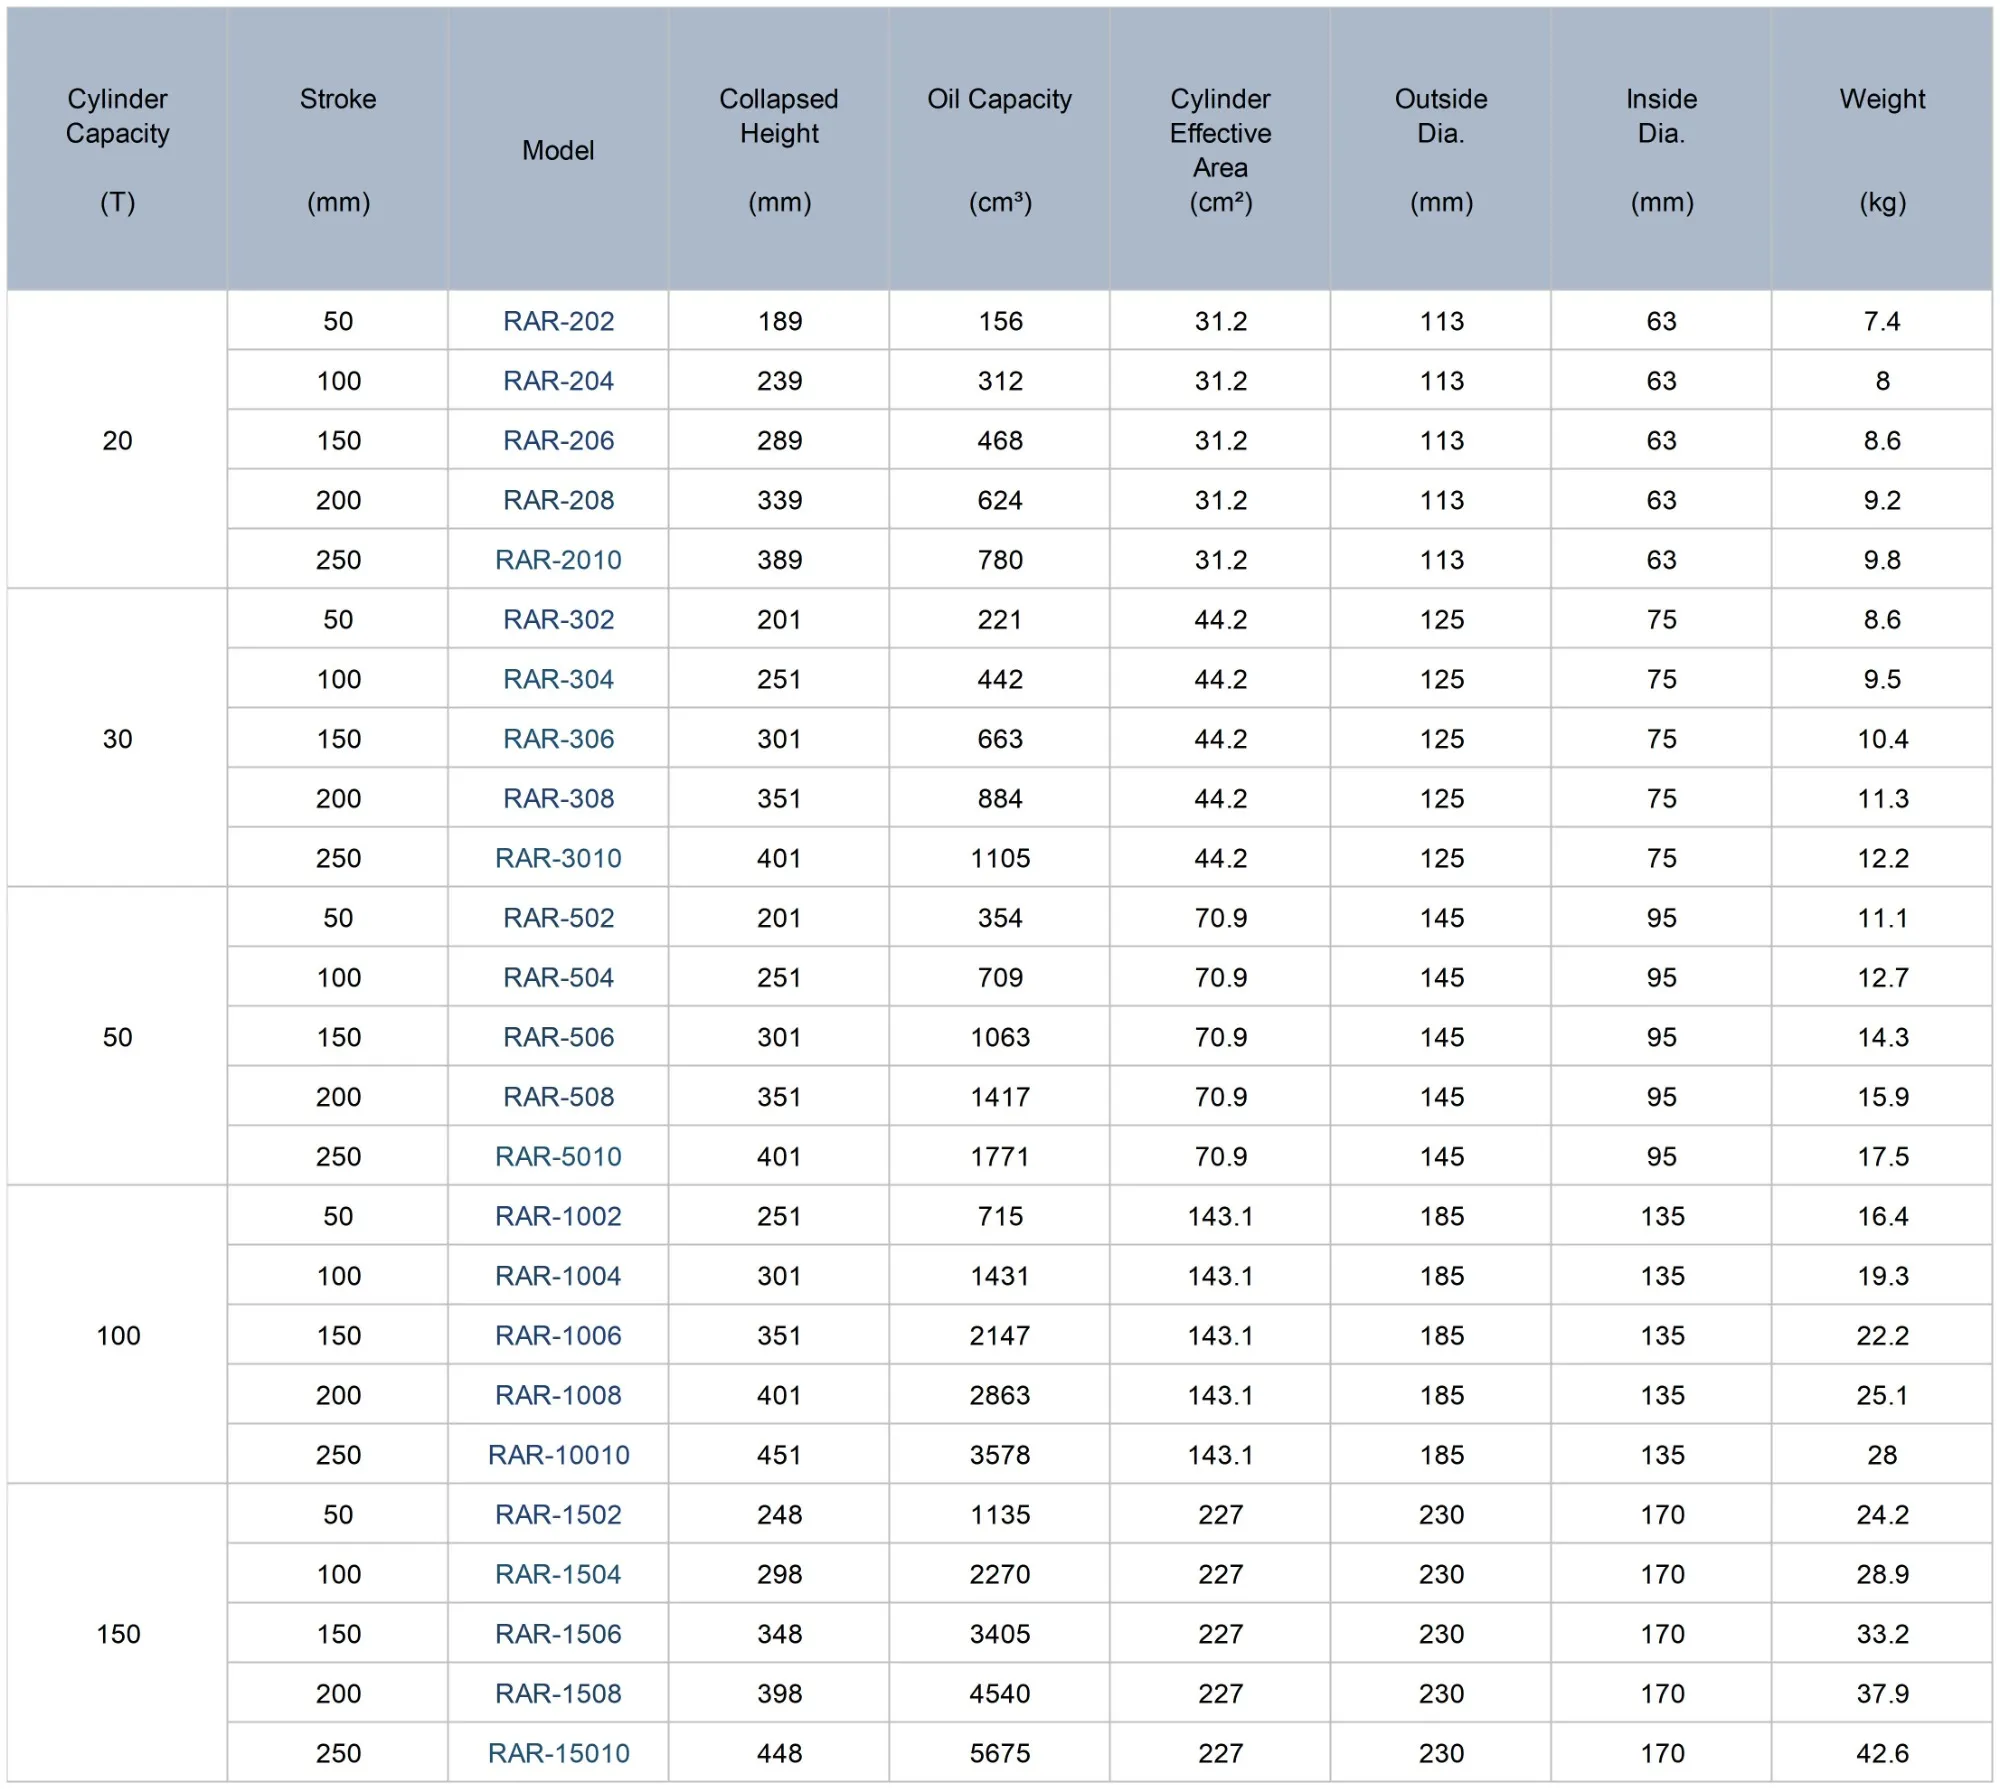Click the RAR-1002 model link
2000x1789 pixels.
click(558, 1216)
